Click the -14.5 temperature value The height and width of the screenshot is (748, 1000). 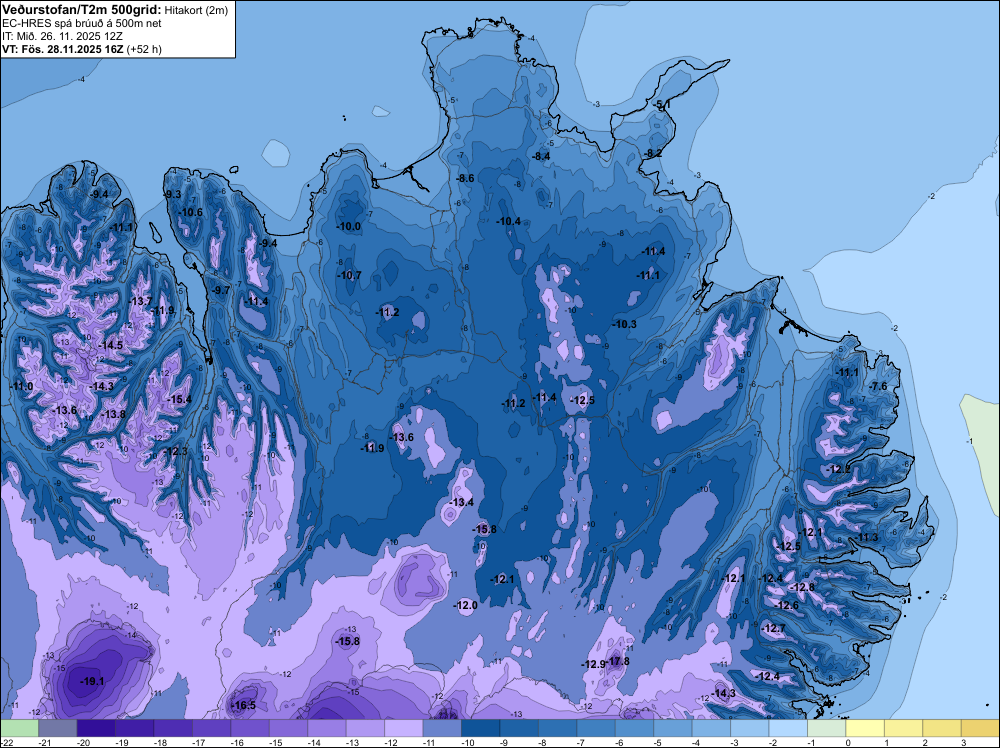point(110,344)
